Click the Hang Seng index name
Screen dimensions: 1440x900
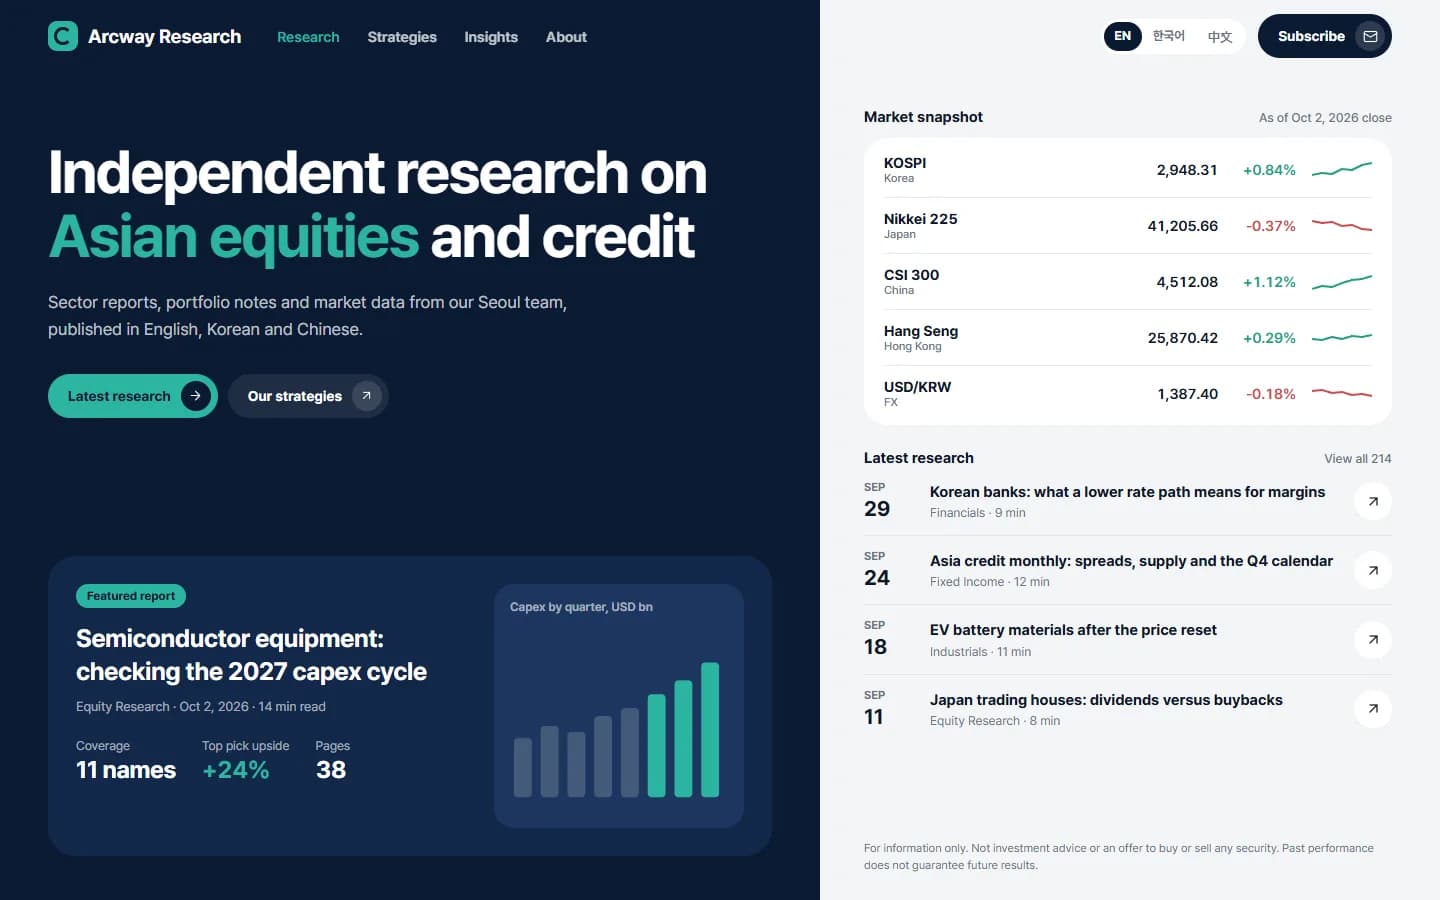click(921, 331)
